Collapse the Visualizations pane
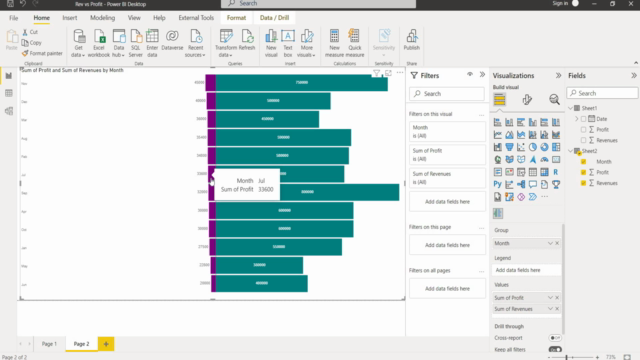Screen dimensions: 640x360 tap(558, 76)
